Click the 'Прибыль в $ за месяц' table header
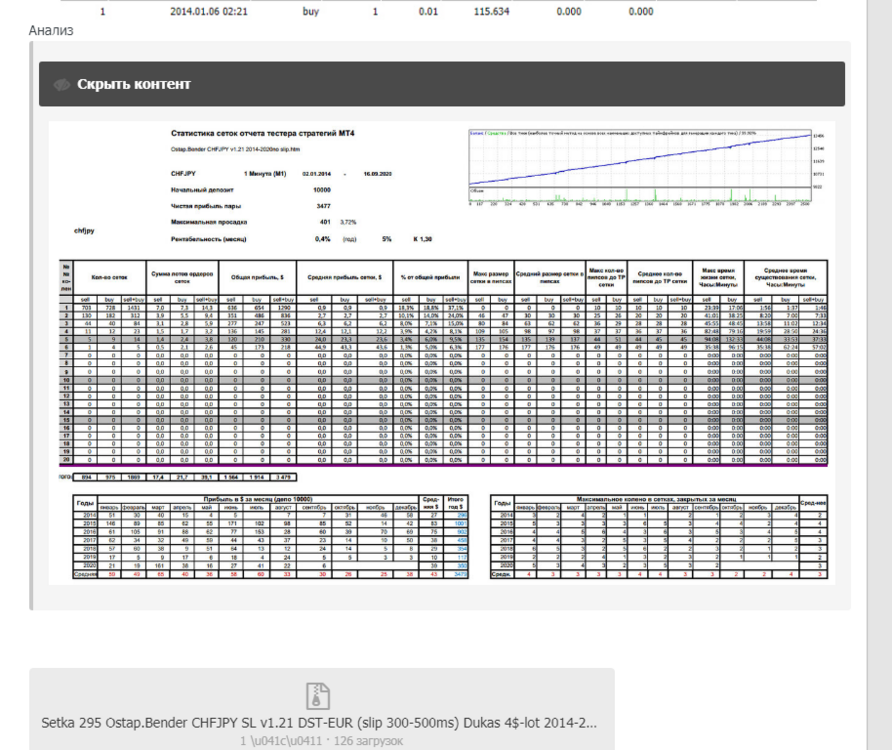 (x=258, y=499)
